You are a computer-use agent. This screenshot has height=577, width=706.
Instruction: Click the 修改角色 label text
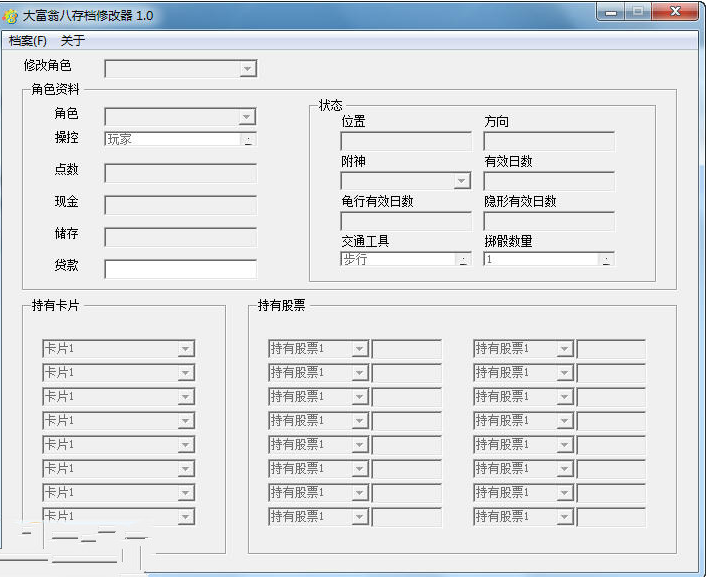coord(47,66)
